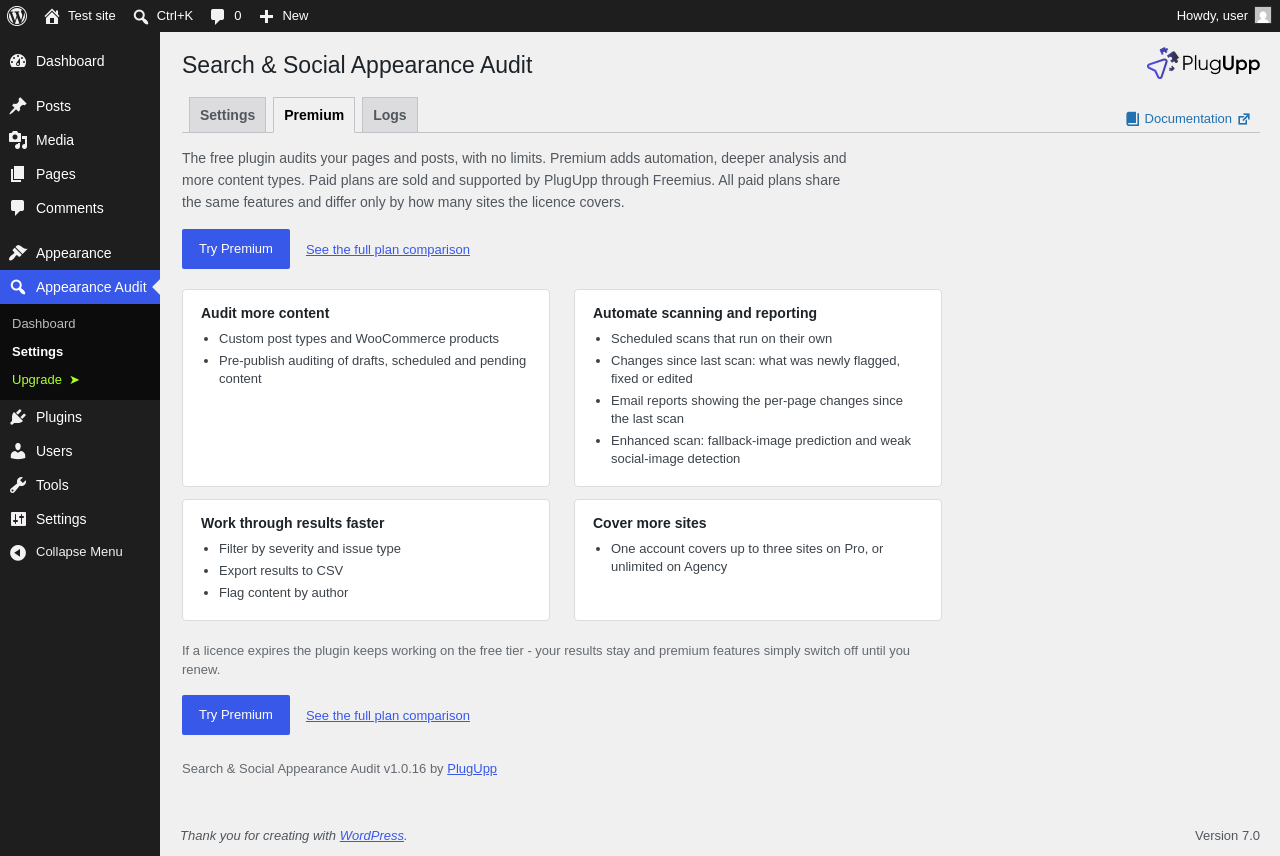Open Posts in the sidebar menu
1280x856 pixels.
click(80, 106)
